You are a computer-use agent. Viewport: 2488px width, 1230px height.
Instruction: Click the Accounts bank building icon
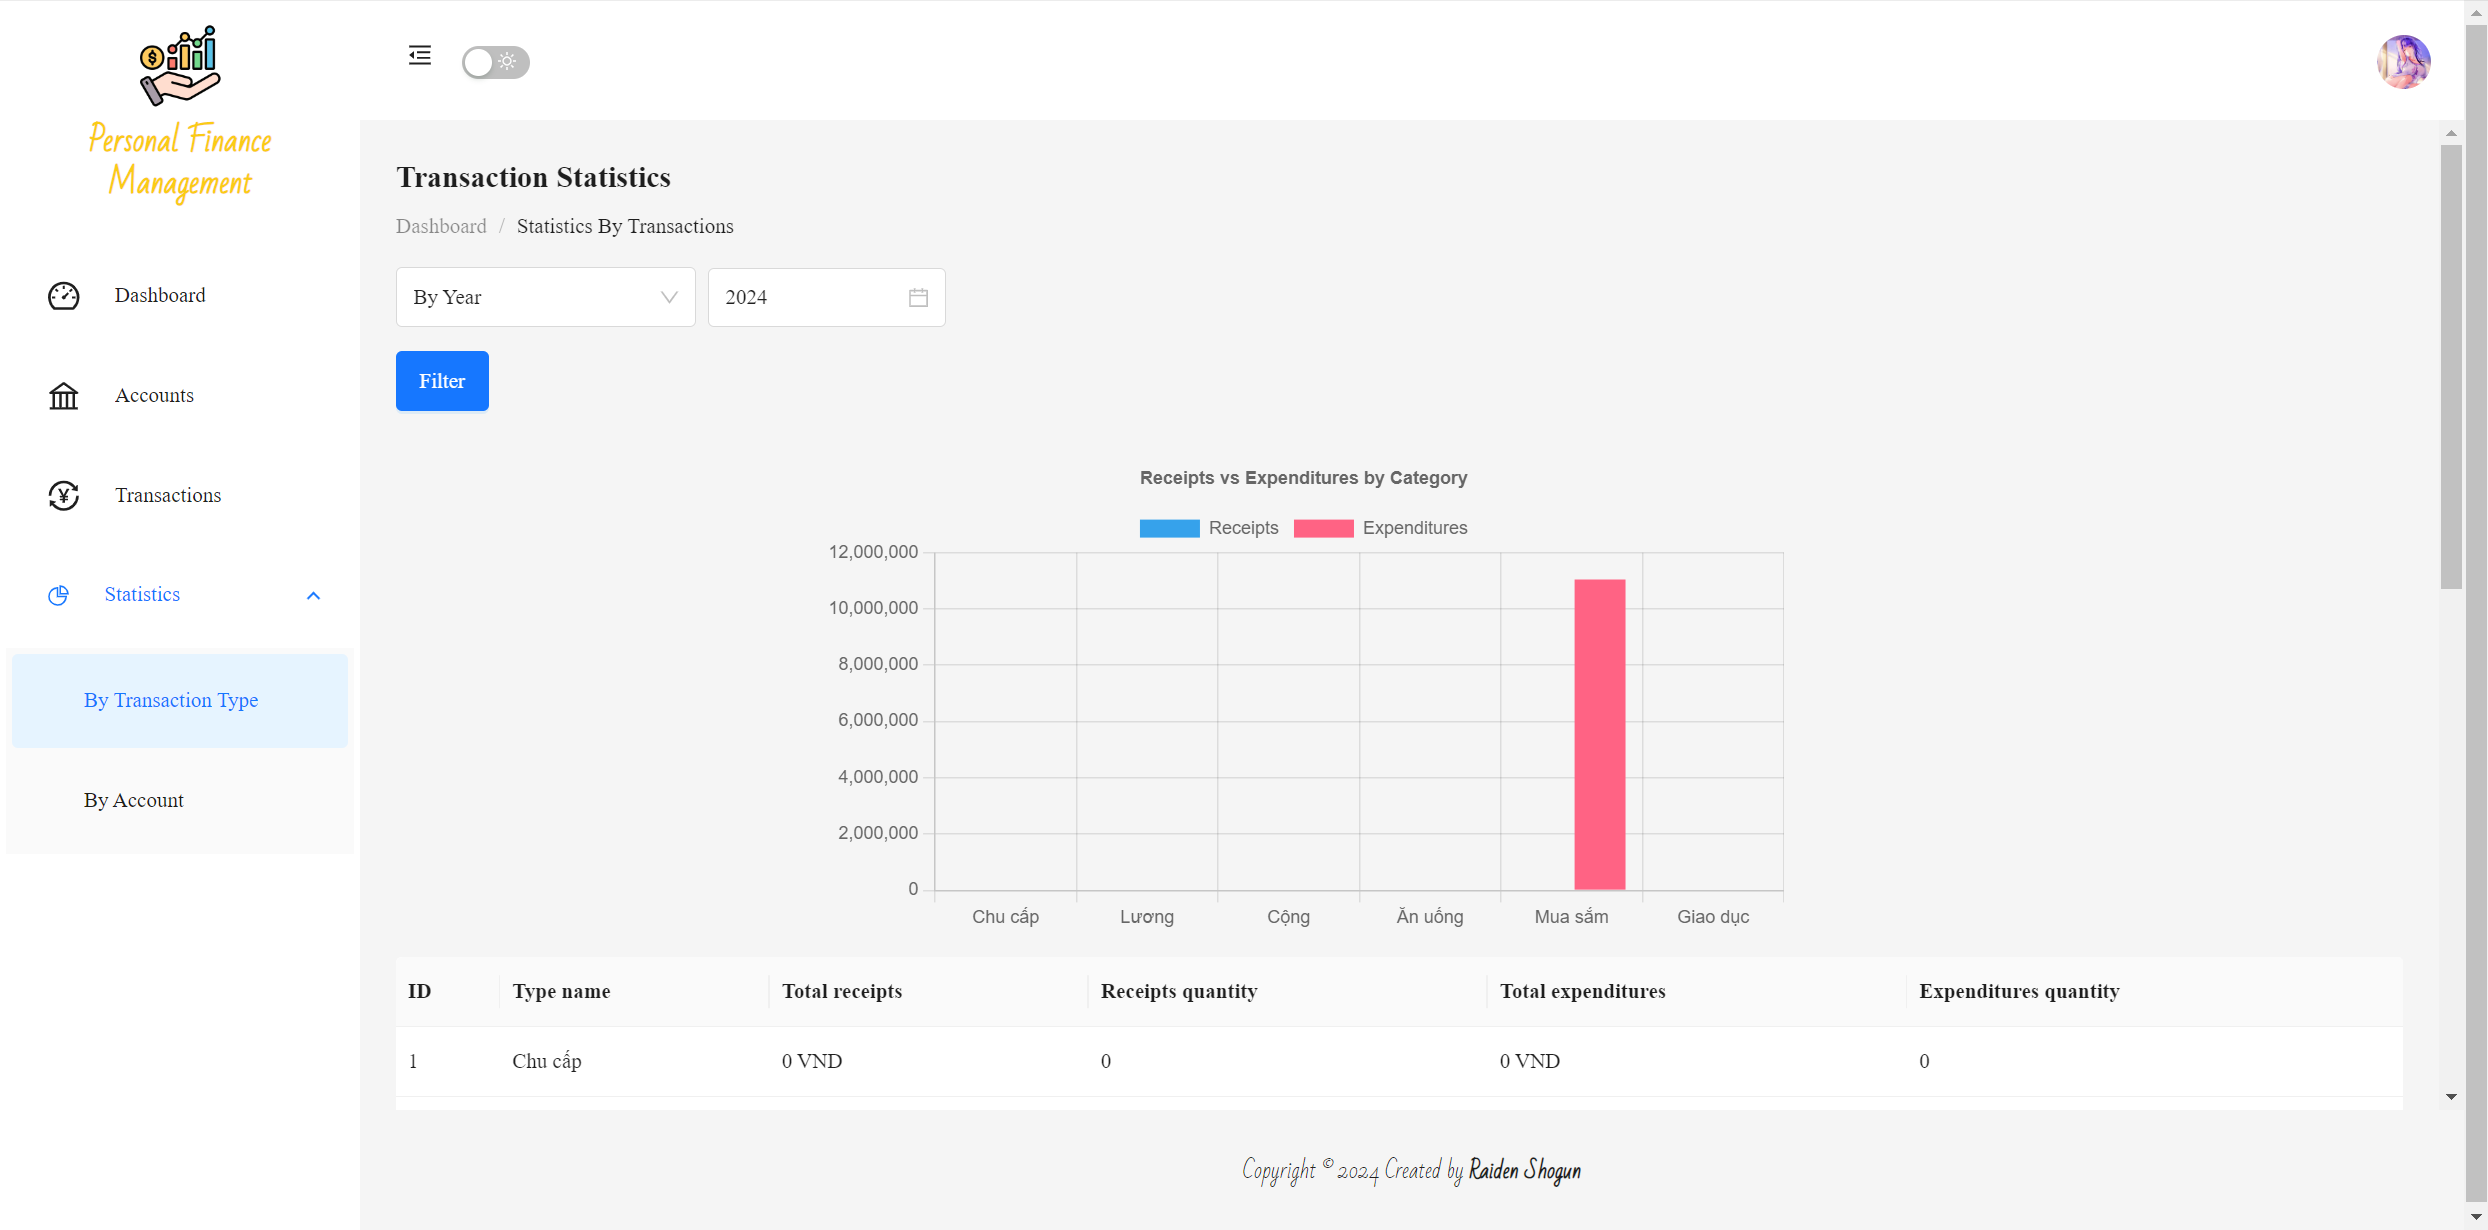(64, 396)
